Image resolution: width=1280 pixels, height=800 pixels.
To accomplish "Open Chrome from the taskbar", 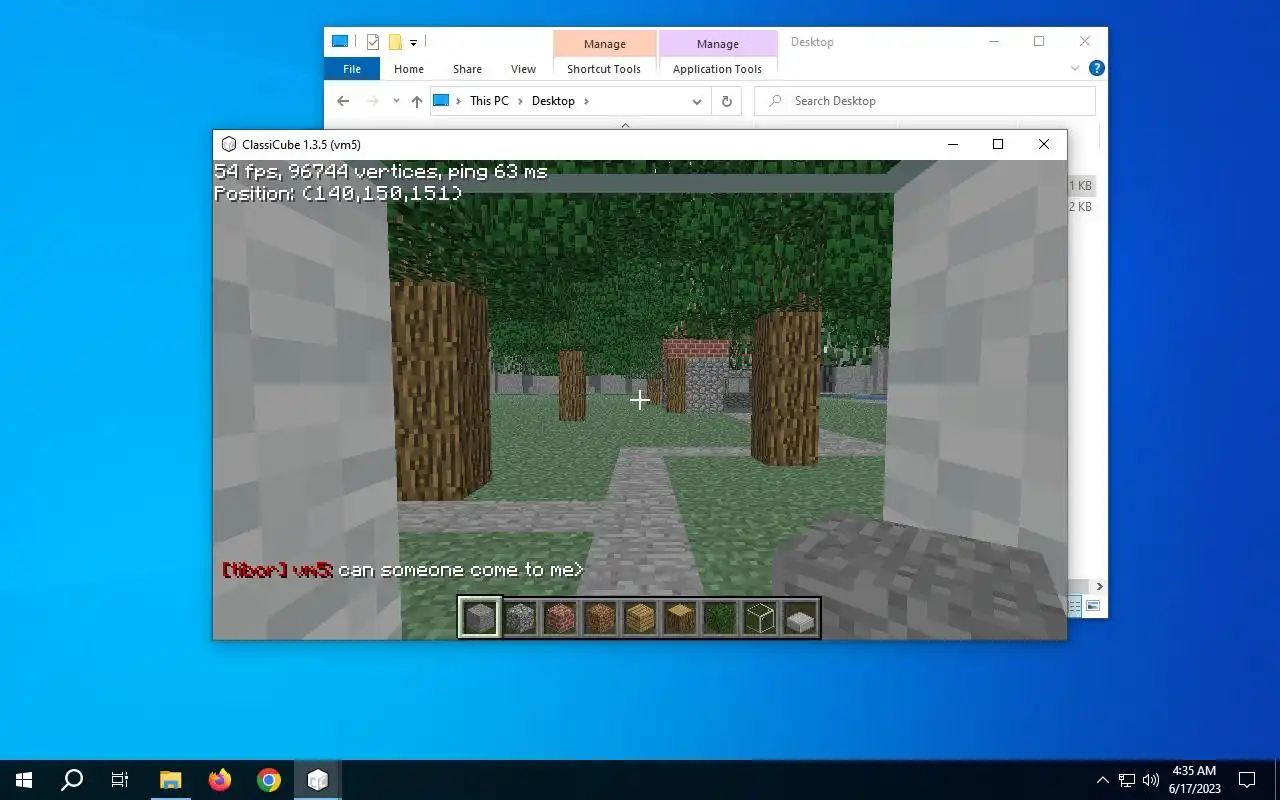I will click(x=269, y=780).
